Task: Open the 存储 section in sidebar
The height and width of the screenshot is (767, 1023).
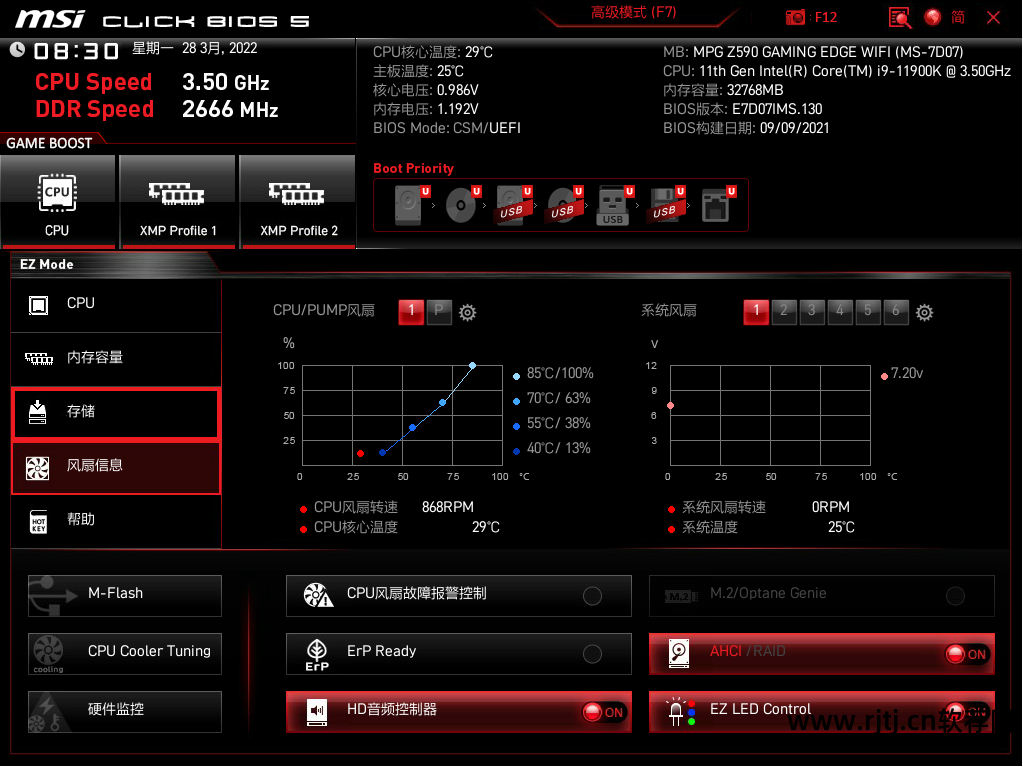Action: 116,412
